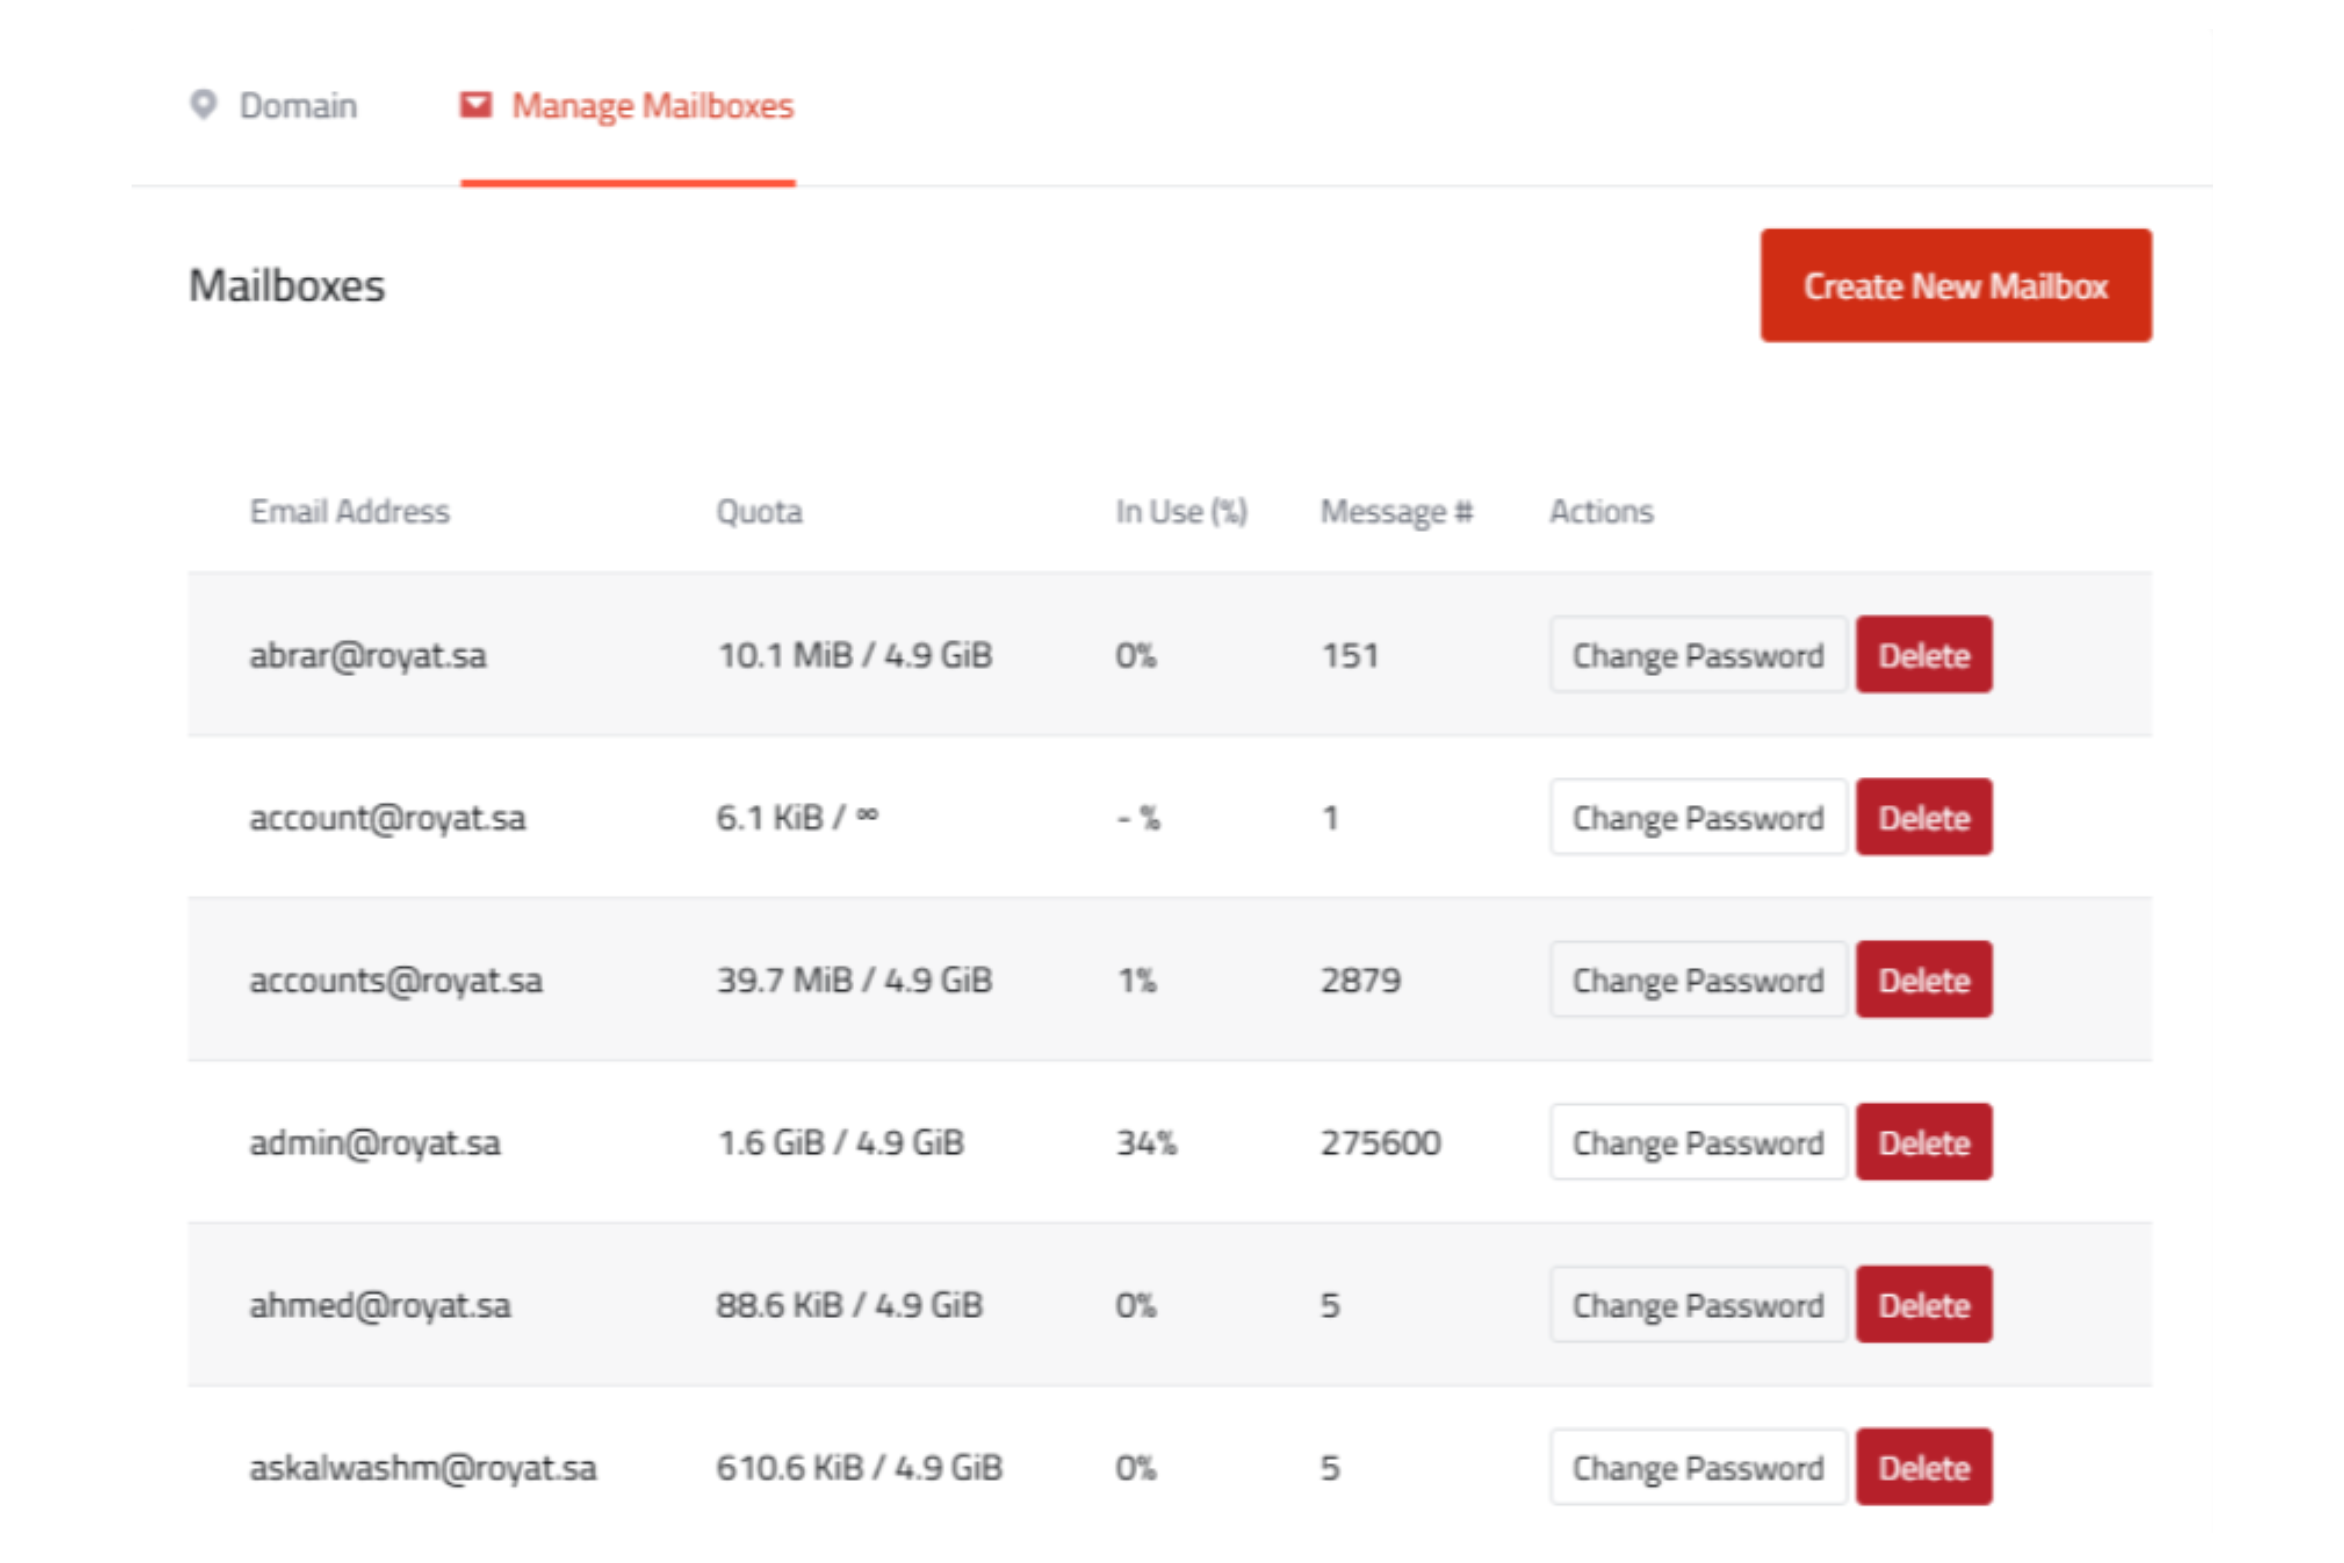Click the Email Address column header
The height and width of the screenshot is (1563, 2344).
click(349, 512)
